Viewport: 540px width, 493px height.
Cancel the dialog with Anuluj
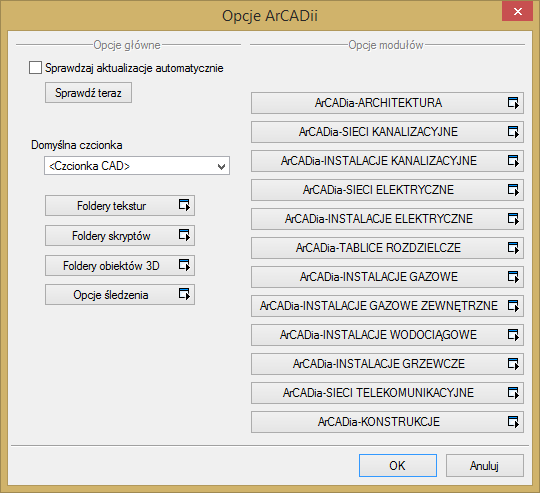coord(485,465)
